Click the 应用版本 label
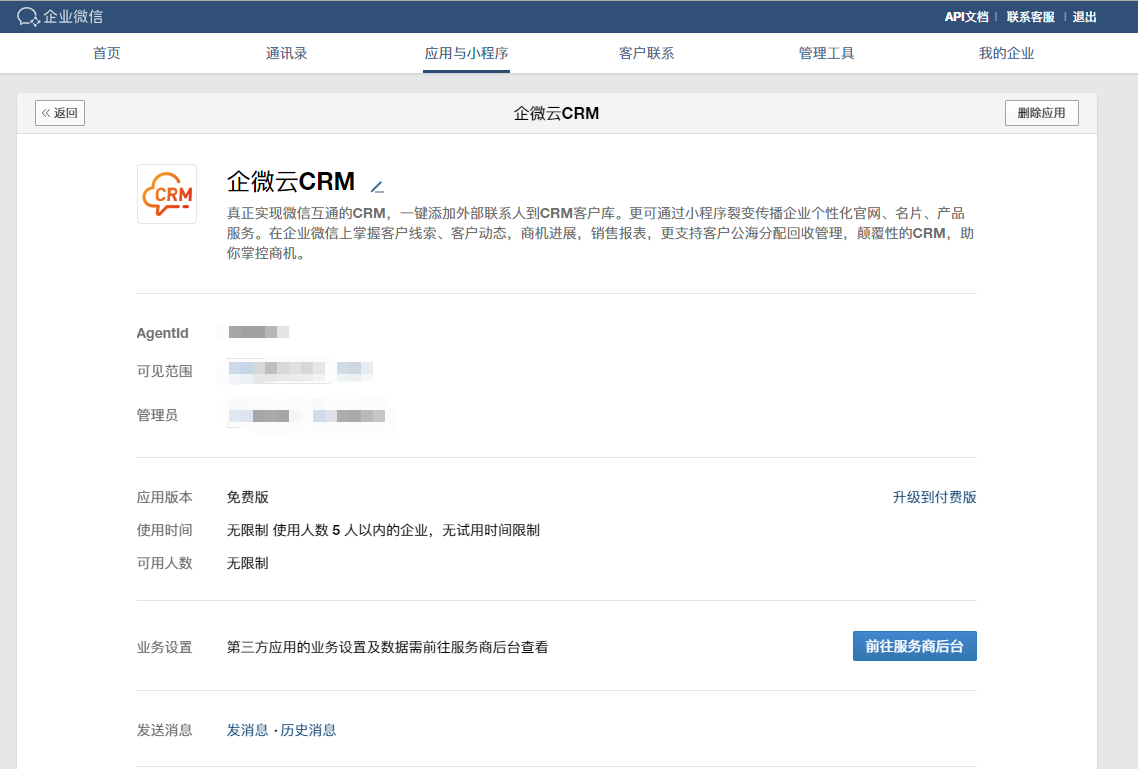The height and width of the screenshot is (769, 1138). point(165,497)
